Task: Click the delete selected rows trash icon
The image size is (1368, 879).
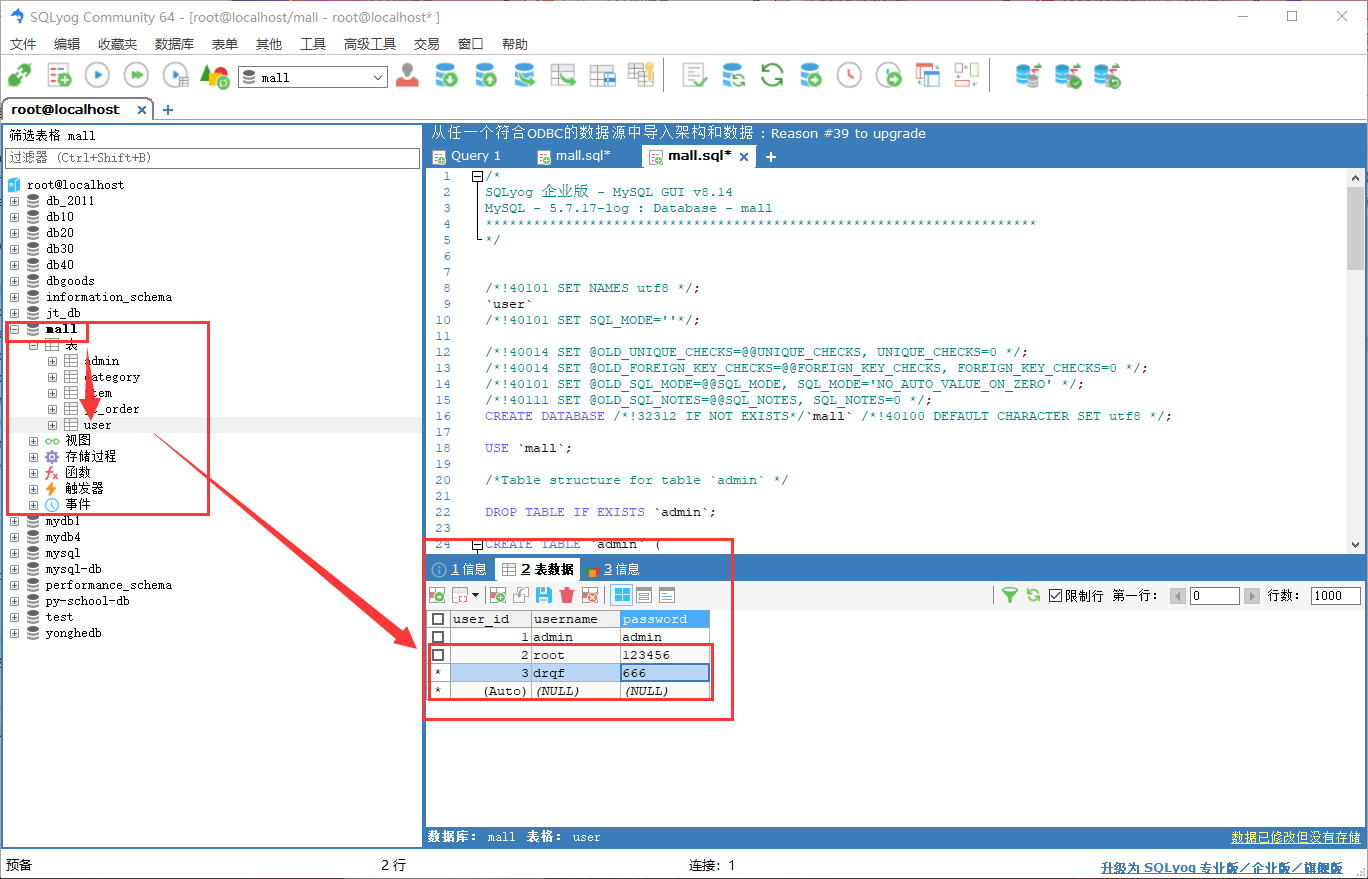Action: tap(567, 595)
